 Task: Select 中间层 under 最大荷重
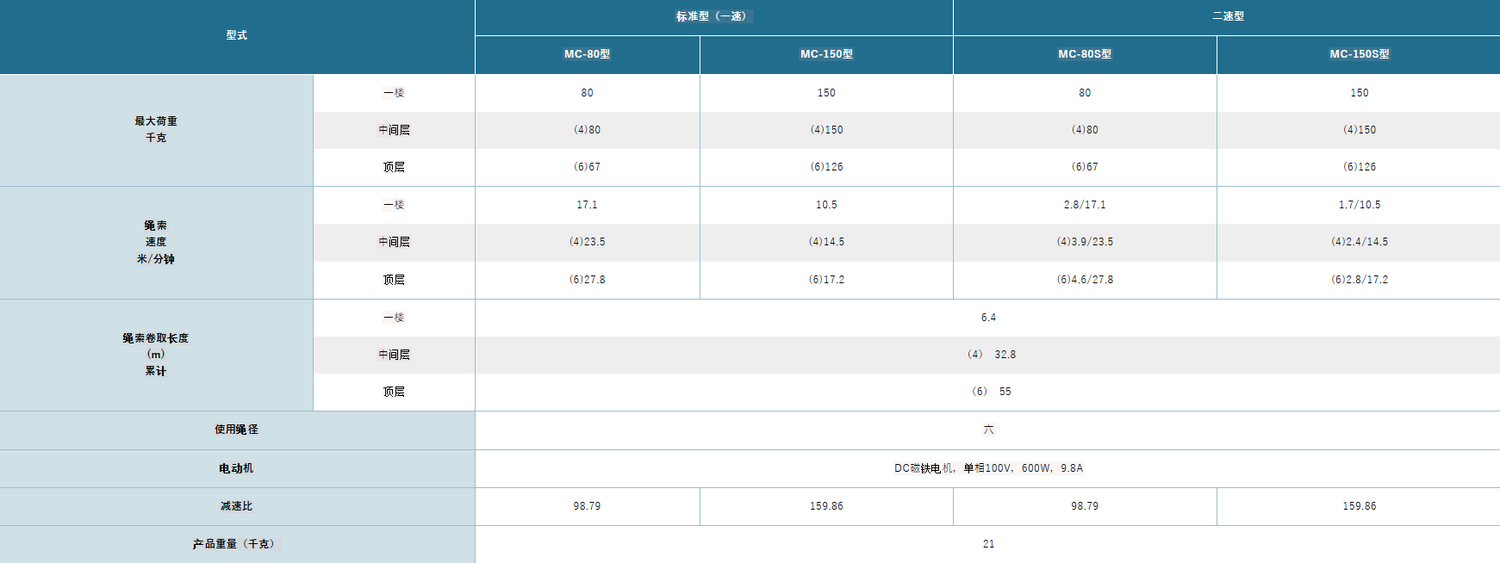coord(394,130)
